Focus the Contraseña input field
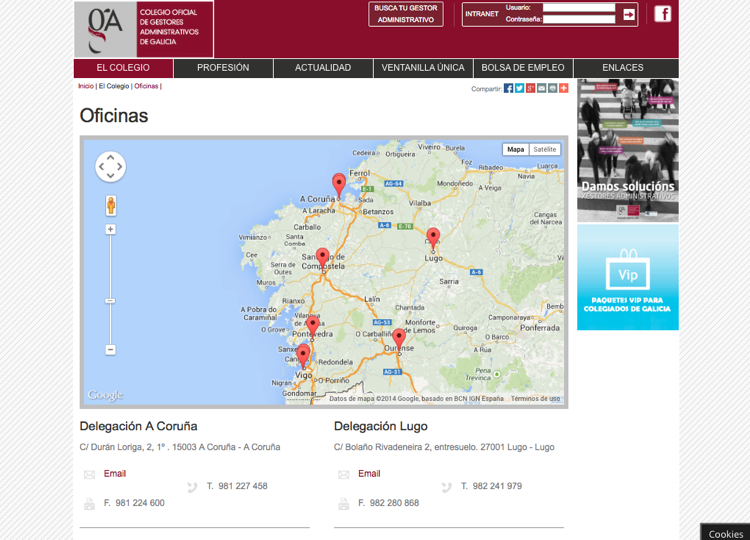 click(x=579, y=20)
